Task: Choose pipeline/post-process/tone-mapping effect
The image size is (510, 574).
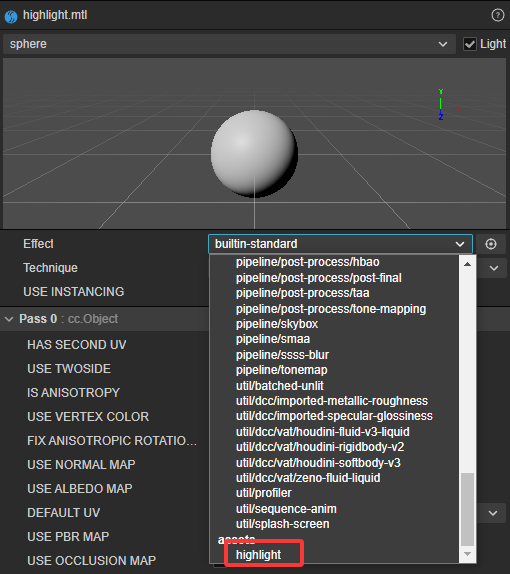Action: (x=331, y=309)
